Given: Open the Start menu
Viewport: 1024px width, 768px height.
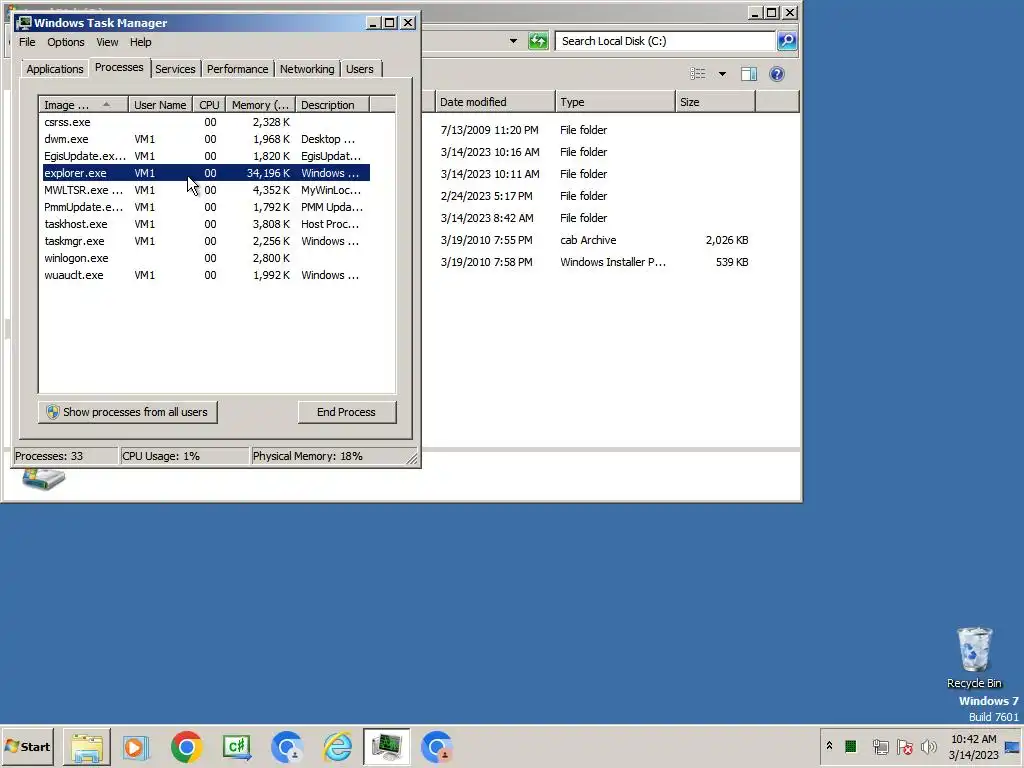Looking at the screenshot, I should (27, 746).
